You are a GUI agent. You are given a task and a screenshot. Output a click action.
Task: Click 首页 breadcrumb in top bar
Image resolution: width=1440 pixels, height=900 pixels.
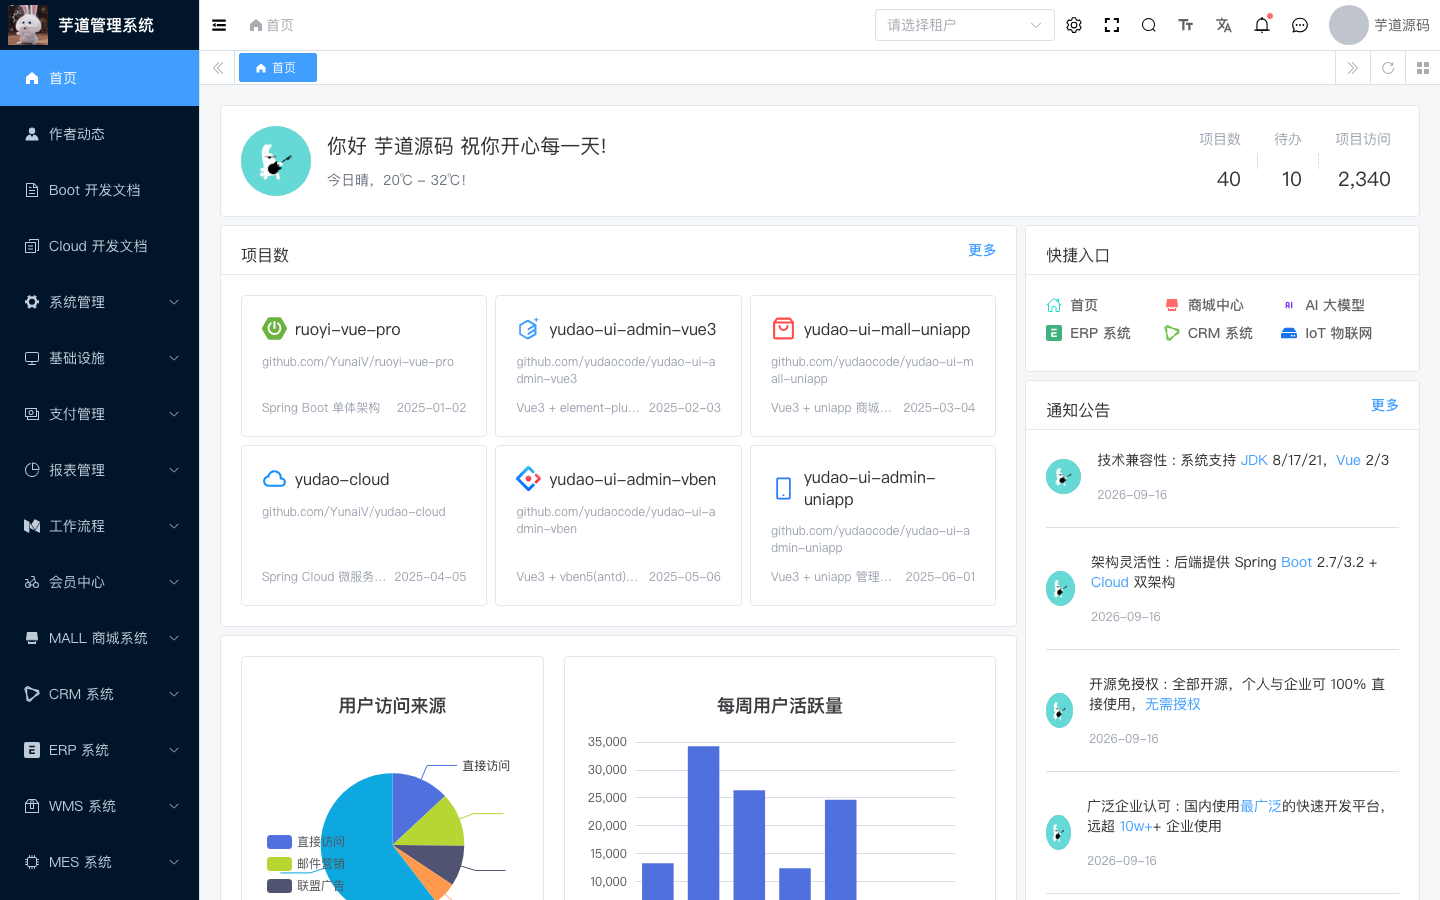coord(272,25)
